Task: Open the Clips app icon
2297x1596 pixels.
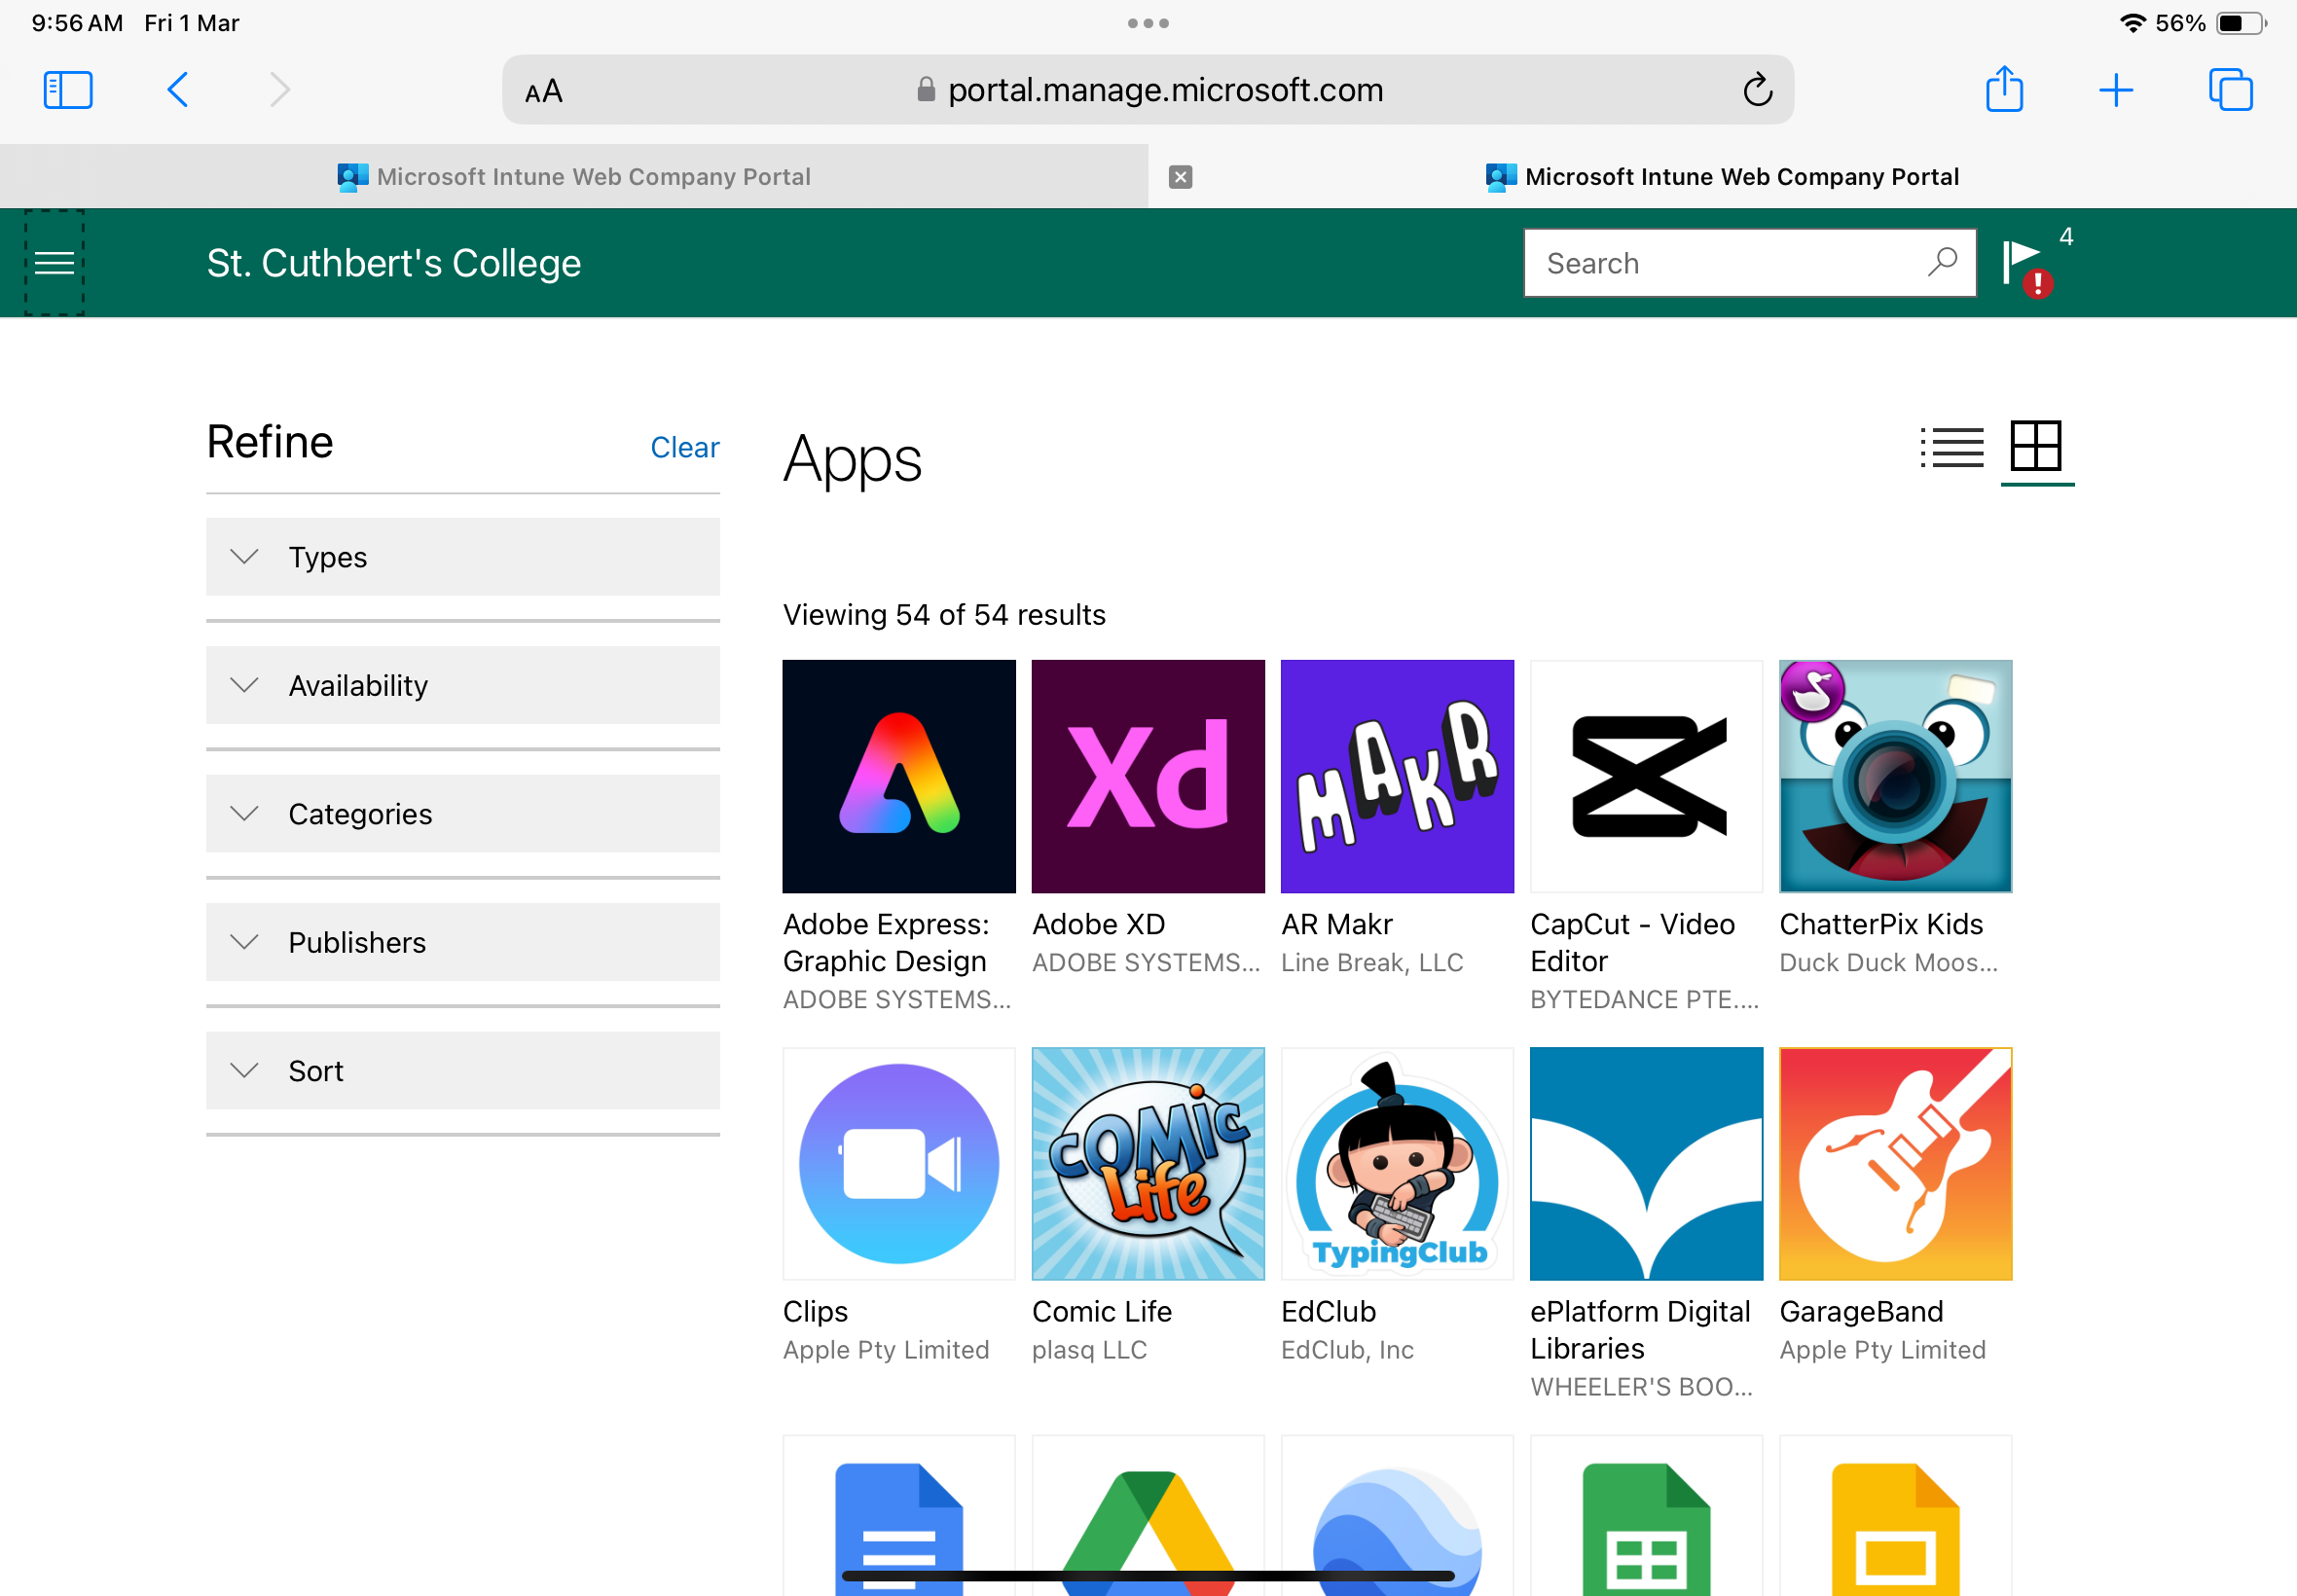Action: click(x=899, y=1164)
